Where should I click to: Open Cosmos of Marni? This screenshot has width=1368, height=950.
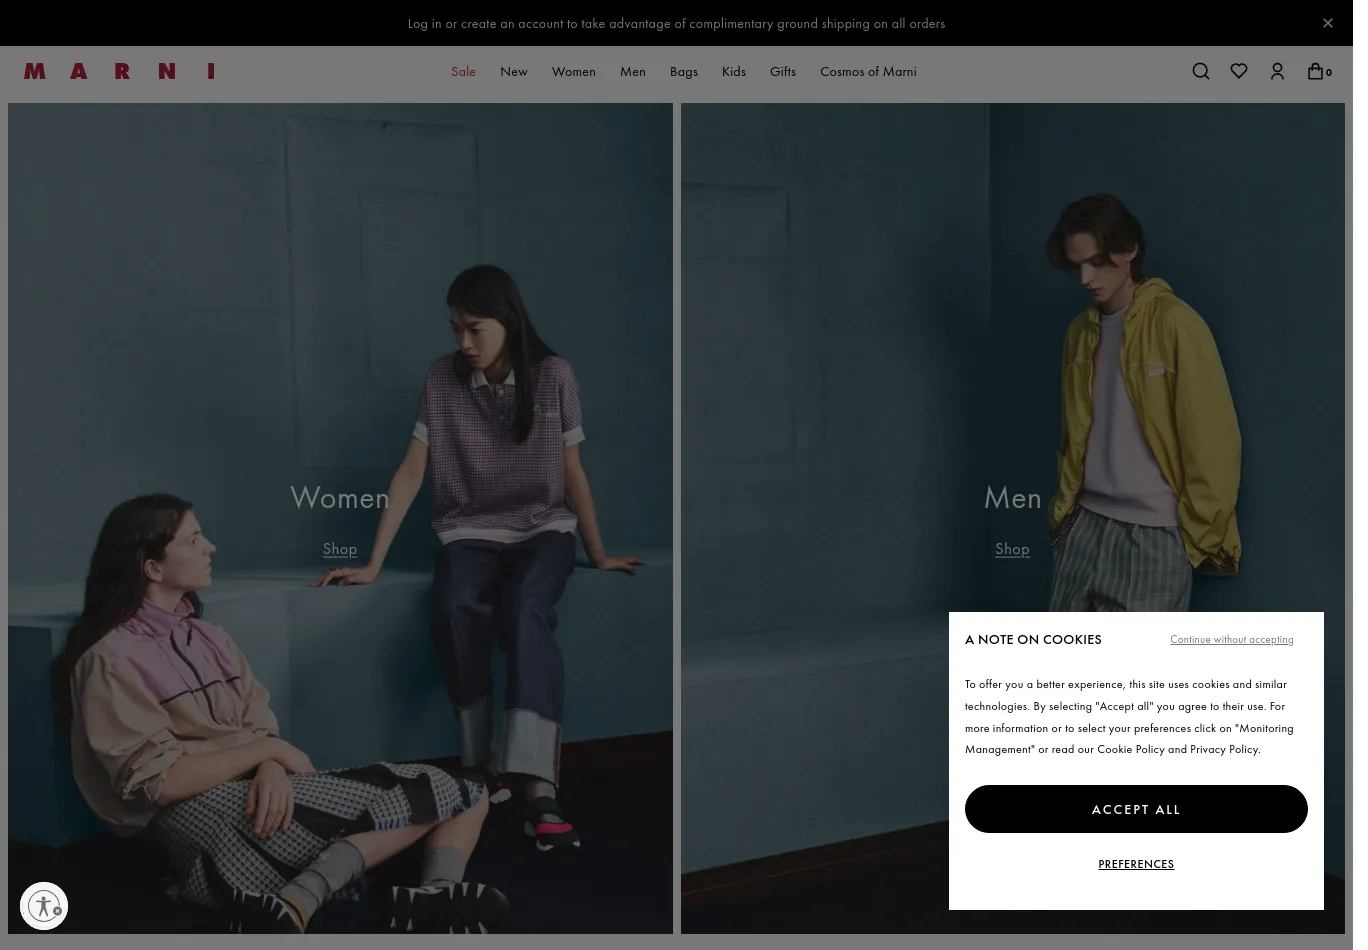tap(868, 71)
